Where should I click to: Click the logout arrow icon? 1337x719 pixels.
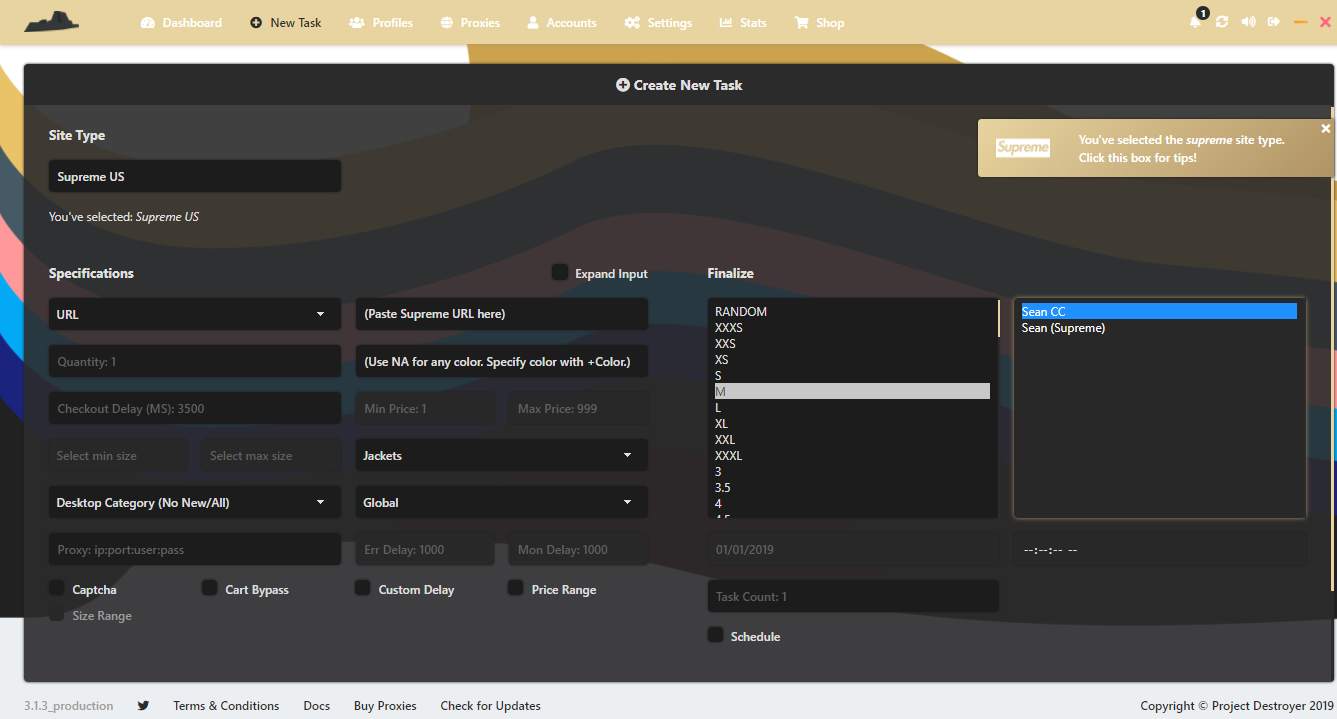1274,22
